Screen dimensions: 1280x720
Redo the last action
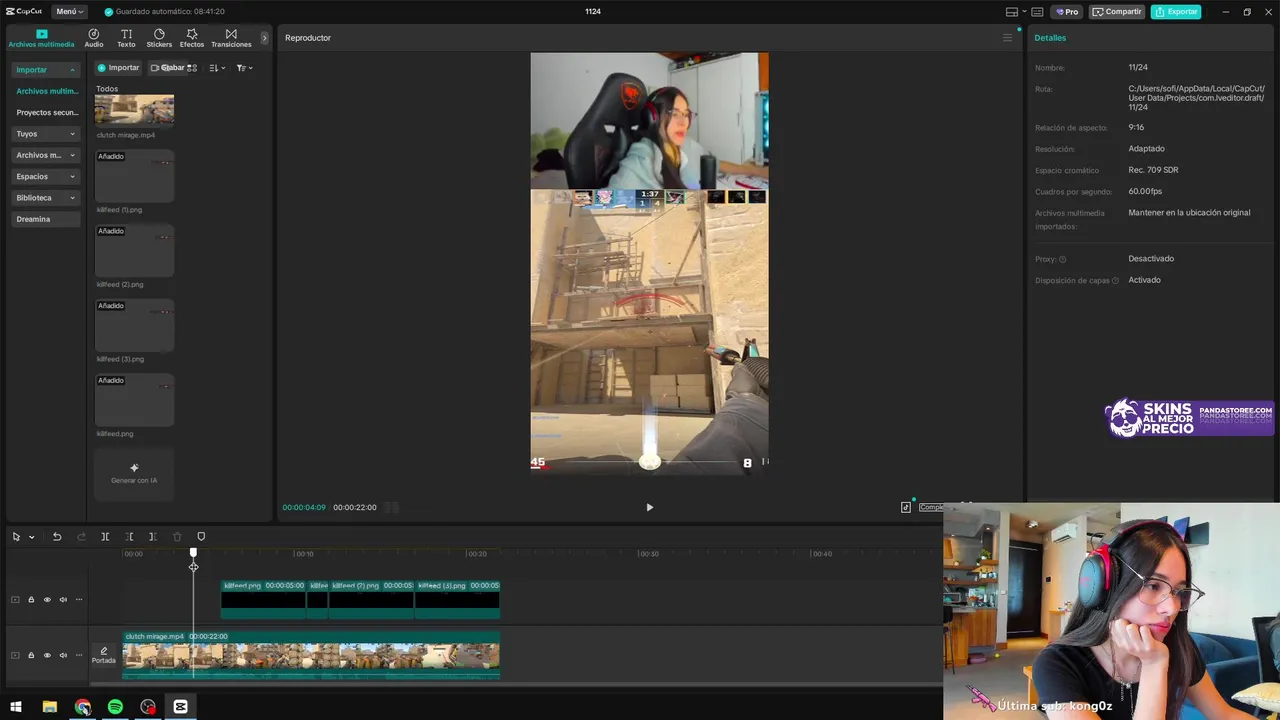pos(81,537)
